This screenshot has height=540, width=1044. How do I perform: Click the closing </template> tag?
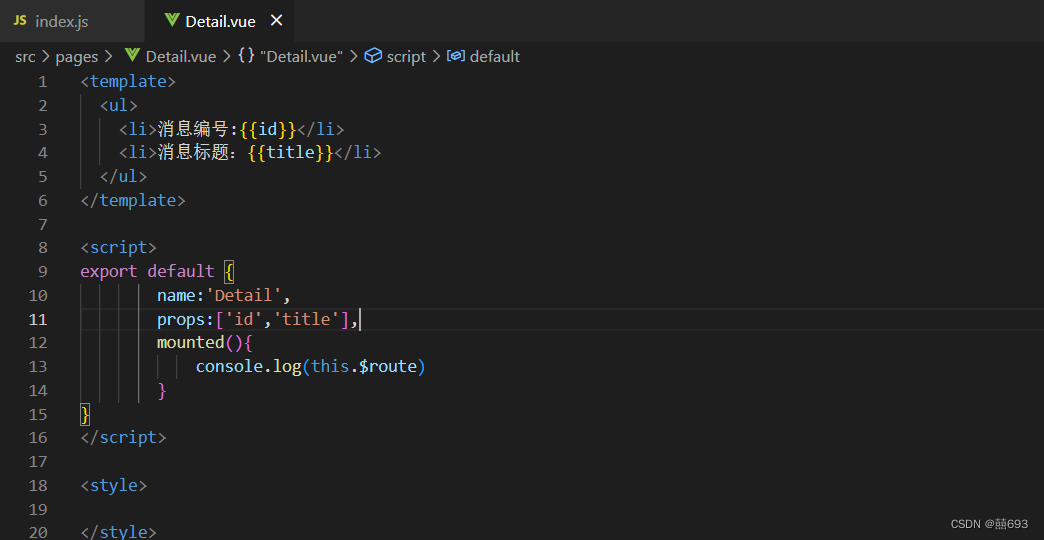(132, 200)
